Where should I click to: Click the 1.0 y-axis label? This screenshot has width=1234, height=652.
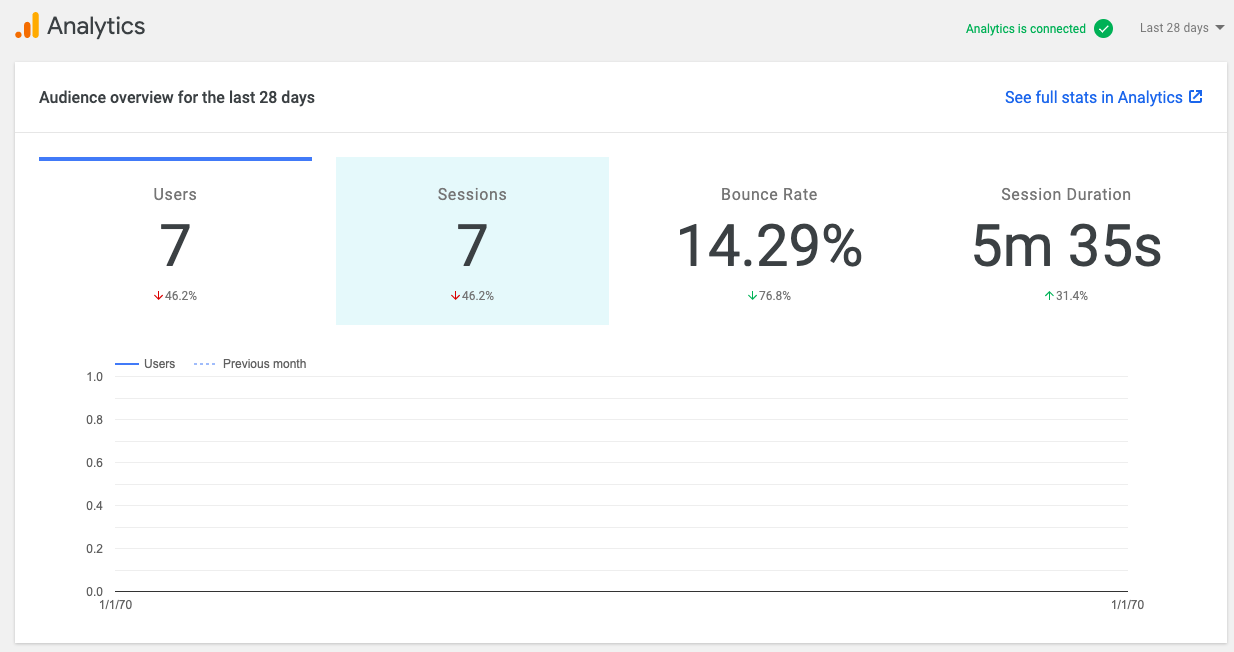click(94, 377)
